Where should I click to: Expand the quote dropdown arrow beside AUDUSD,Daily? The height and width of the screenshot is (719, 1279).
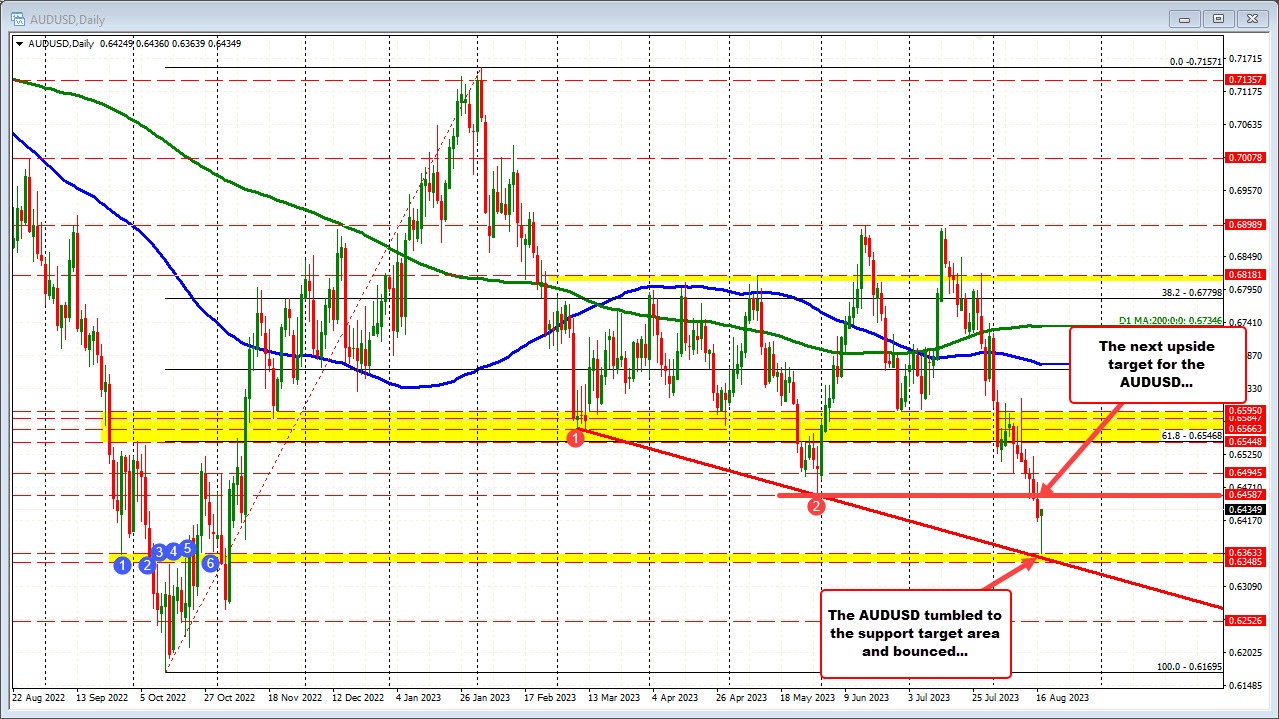[x=19, y=43]
